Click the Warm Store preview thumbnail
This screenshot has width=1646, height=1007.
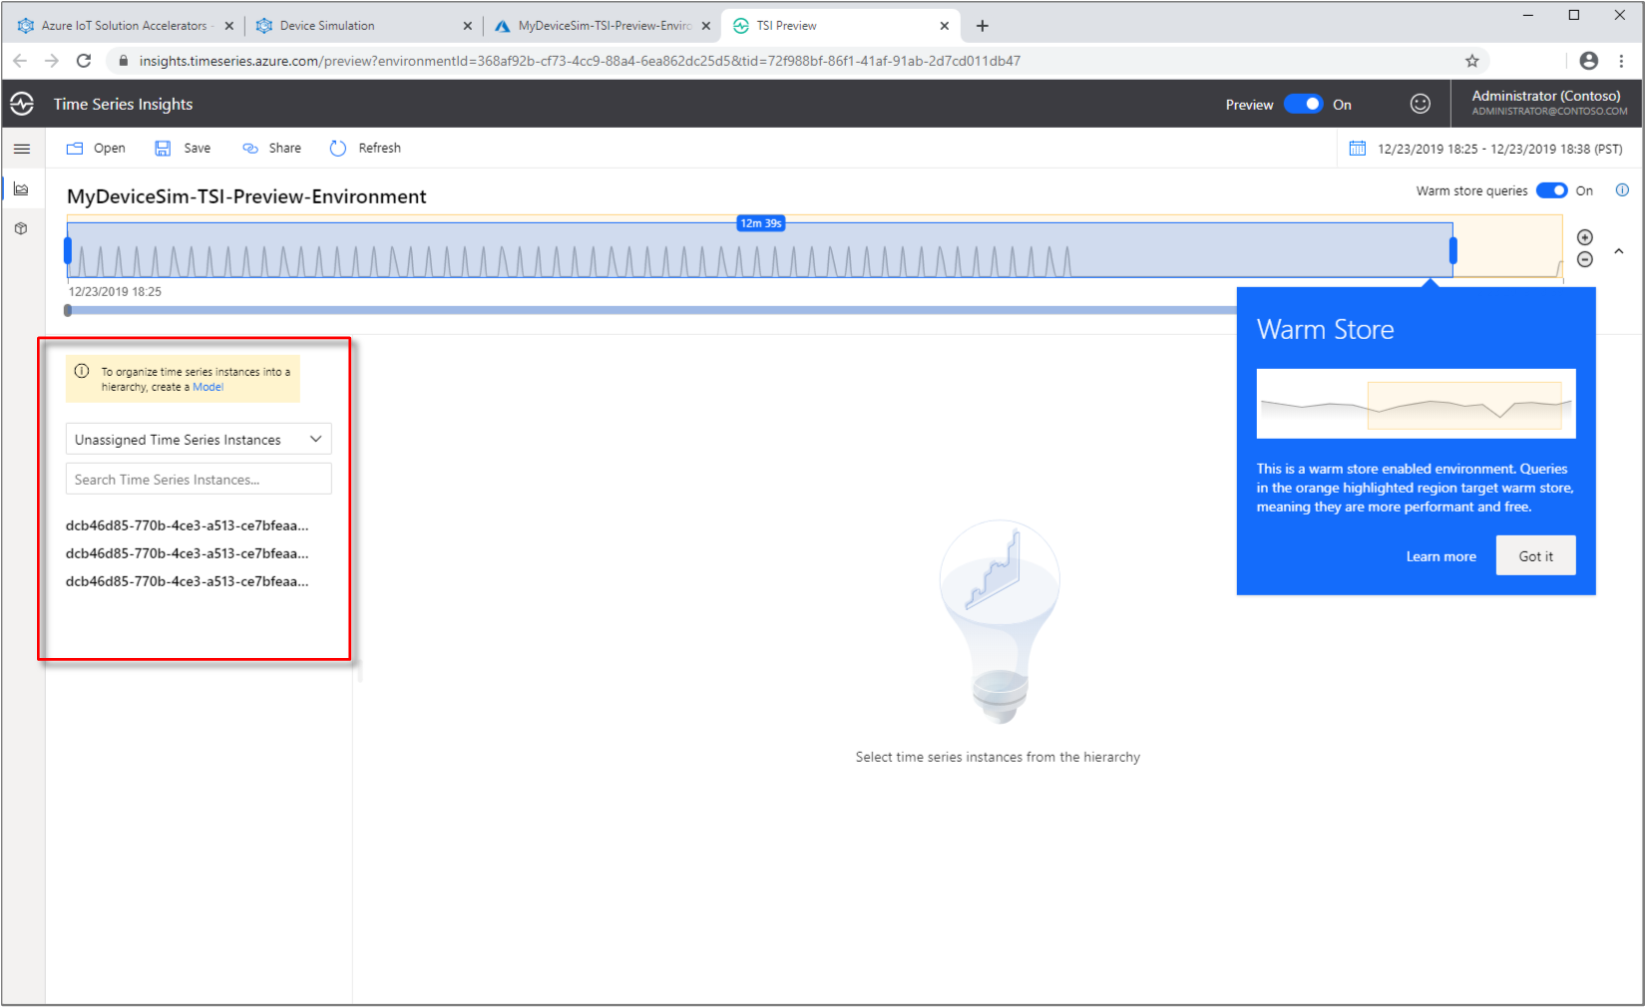1416,404
